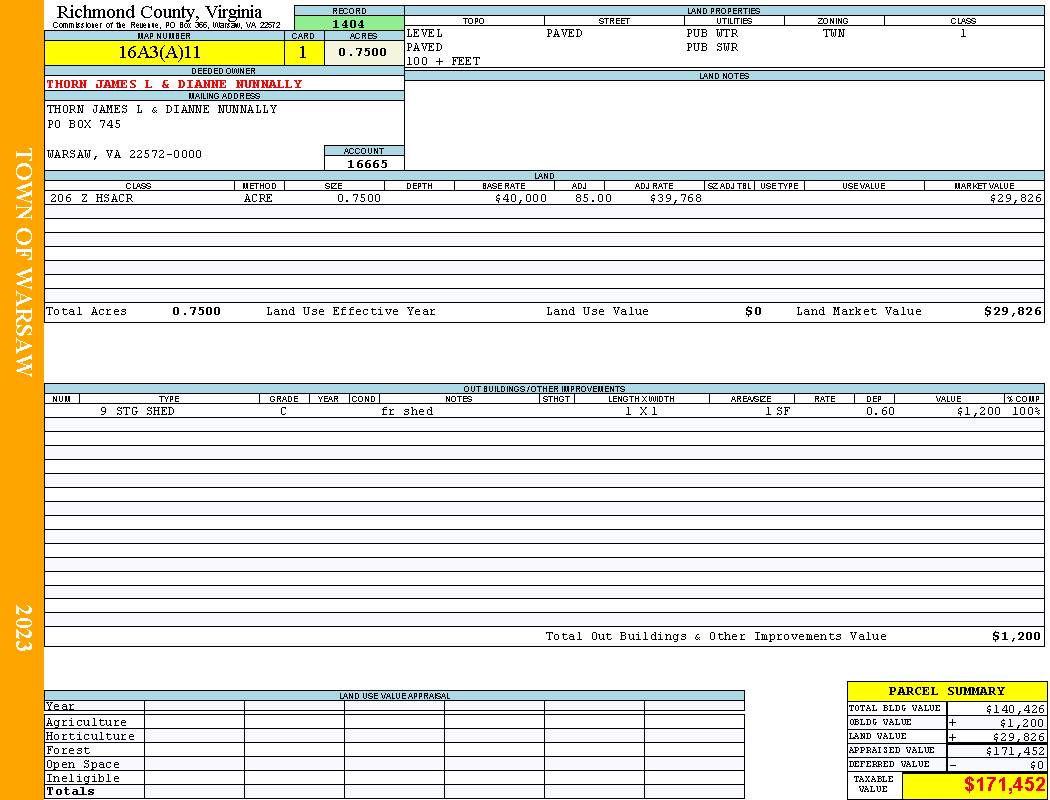1050x800 pixels.
Task: Click Totals row label in land use appraisal
Action: click(70, 791)
